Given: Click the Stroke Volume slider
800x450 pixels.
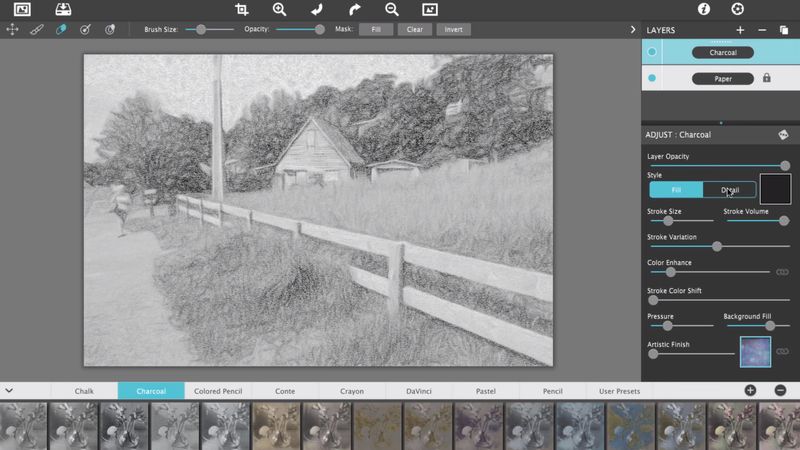Looking at the screenshot, I should tap(757, 221).
